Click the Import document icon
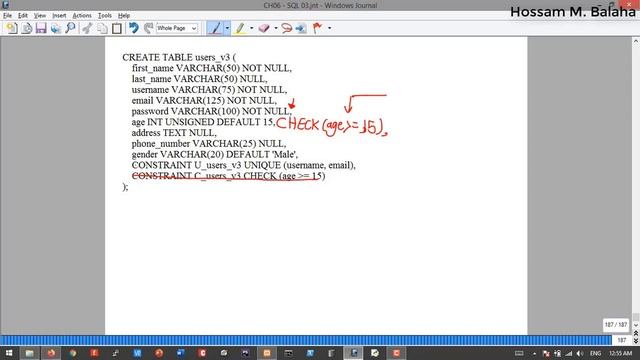Screen dimensions: 640x360 tap(27, 28)
